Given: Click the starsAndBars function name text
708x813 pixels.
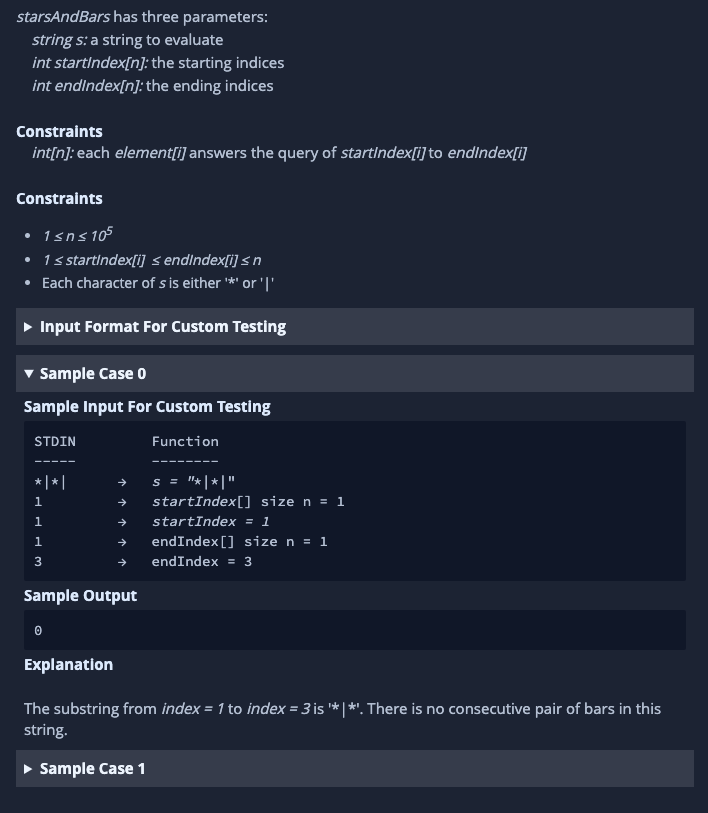Looking at the screenshot, I should 63,17.
